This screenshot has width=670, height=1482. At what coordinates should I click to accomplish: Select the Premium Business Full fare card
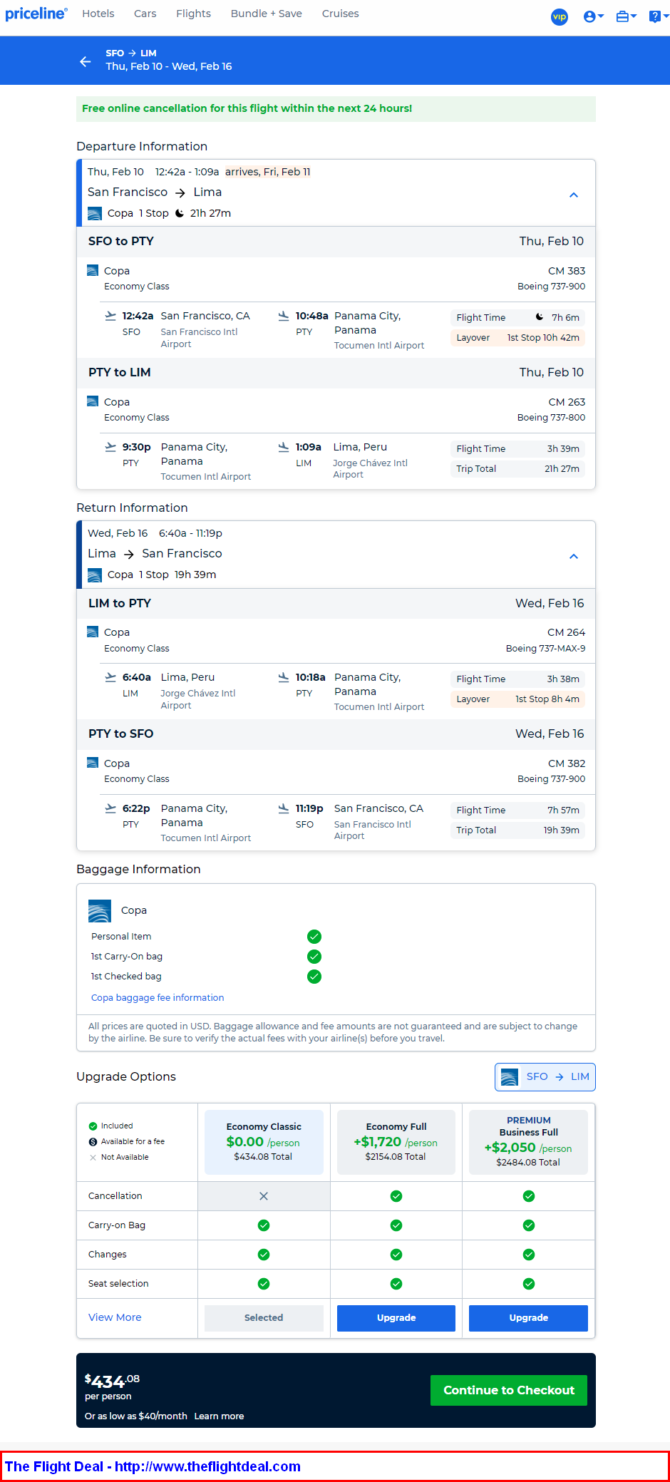pyautogui.click(x=528, y=1142)
